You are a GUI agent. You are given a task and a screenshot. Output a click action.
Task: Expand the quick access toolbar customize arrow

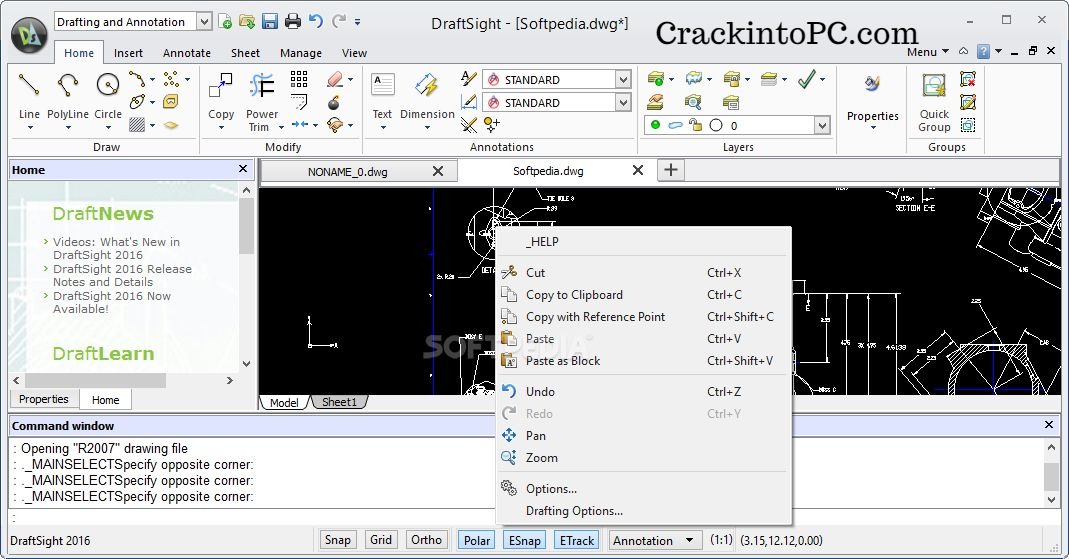point(358,22)
